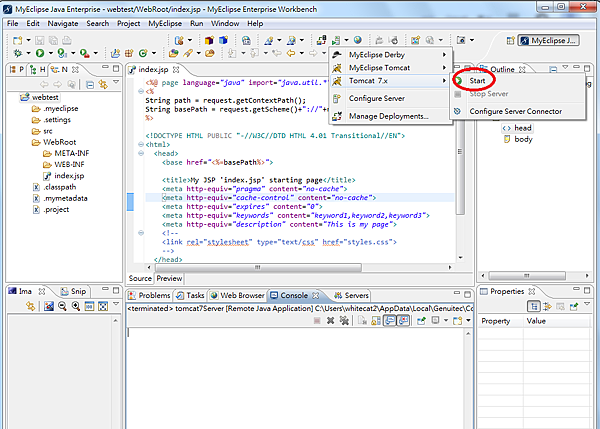Image resolution: width=600 pixels, height=429 pixels.
Task: Expand the MyEclipse Tomcat submenu arrow
Action: click(444, 67)
